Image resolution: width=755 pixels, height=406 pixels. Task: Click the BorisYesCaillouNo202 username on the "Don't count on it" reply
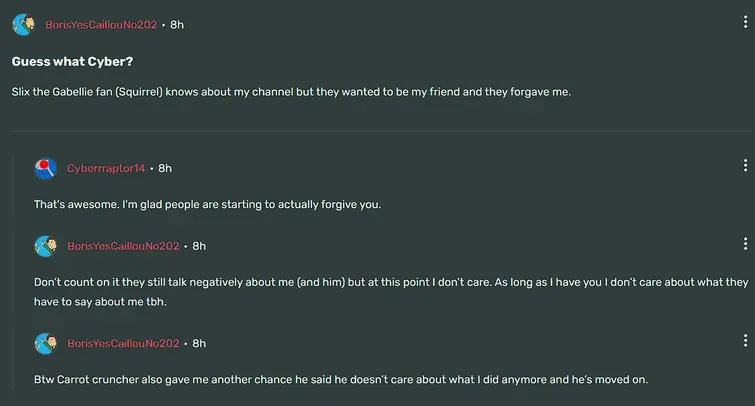123,246
